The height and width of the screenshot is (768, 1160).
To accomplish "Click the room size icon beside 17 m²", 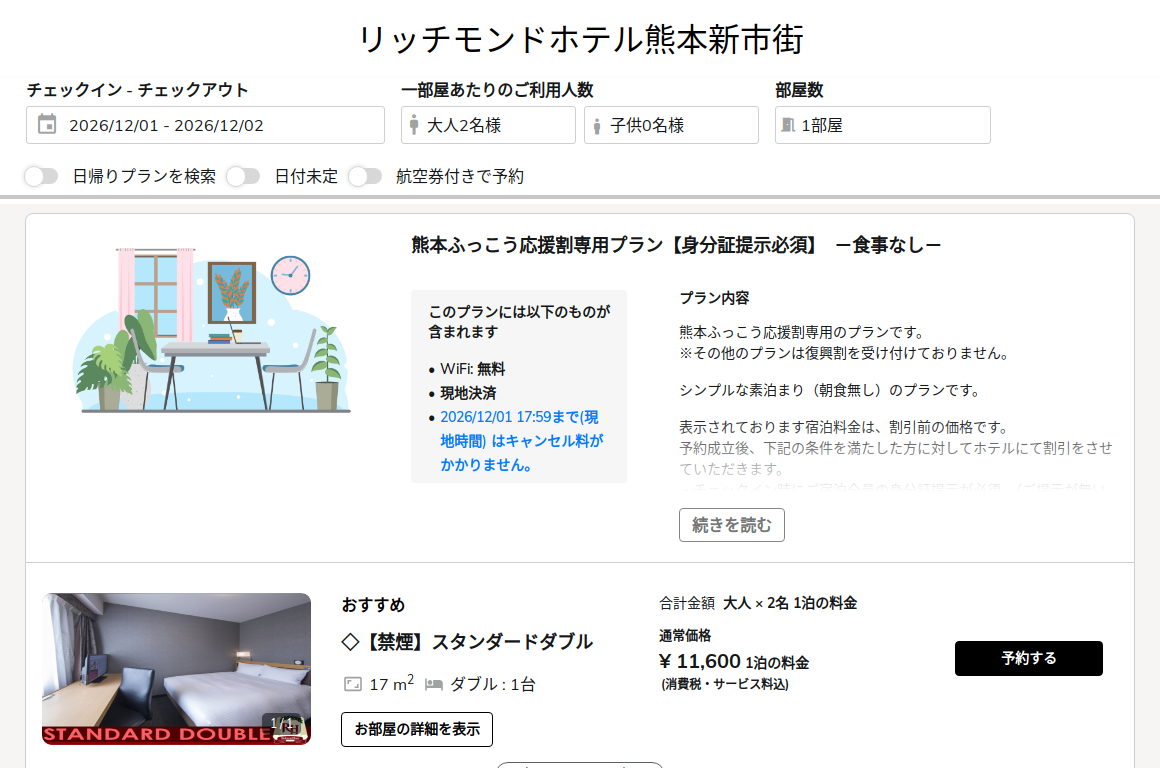I will point(353,684).
